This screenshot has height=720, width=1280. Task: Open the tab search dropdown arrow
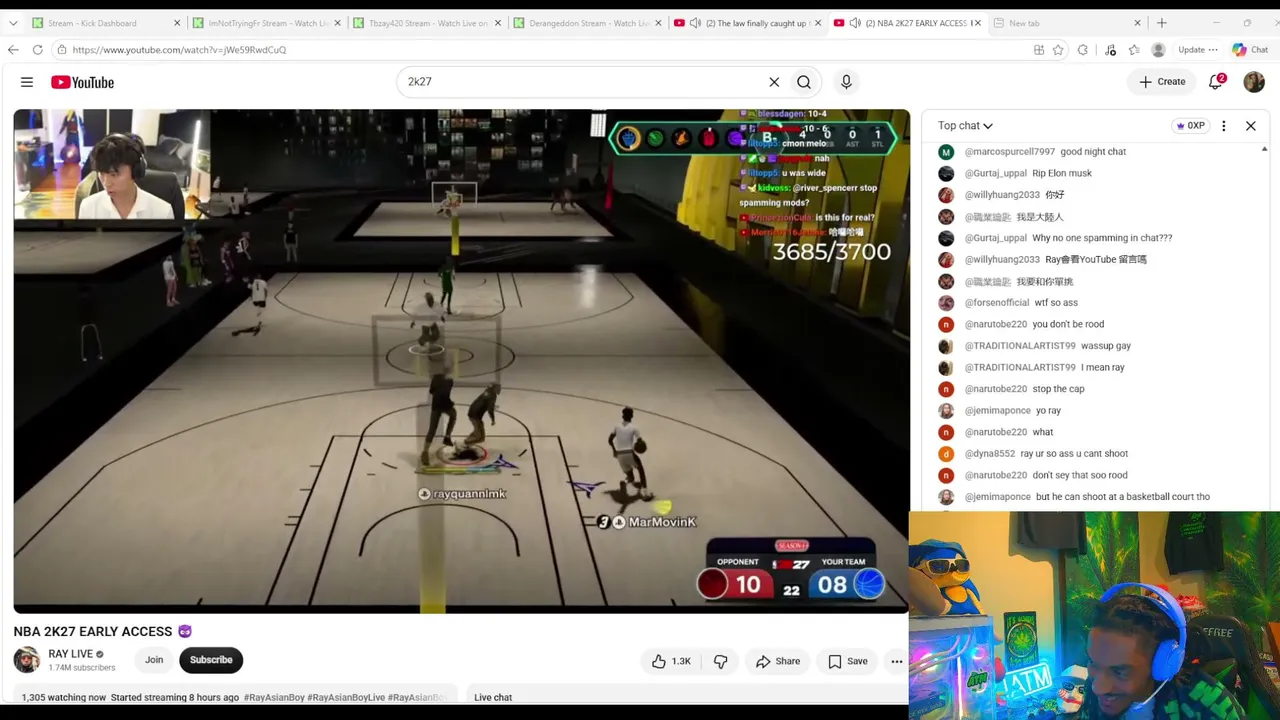[x=13, y=23]
